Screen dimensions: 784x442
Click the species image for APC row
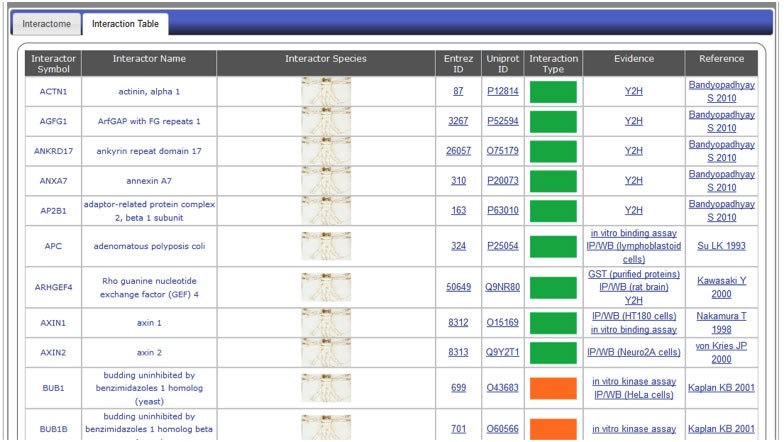[326, 245]
